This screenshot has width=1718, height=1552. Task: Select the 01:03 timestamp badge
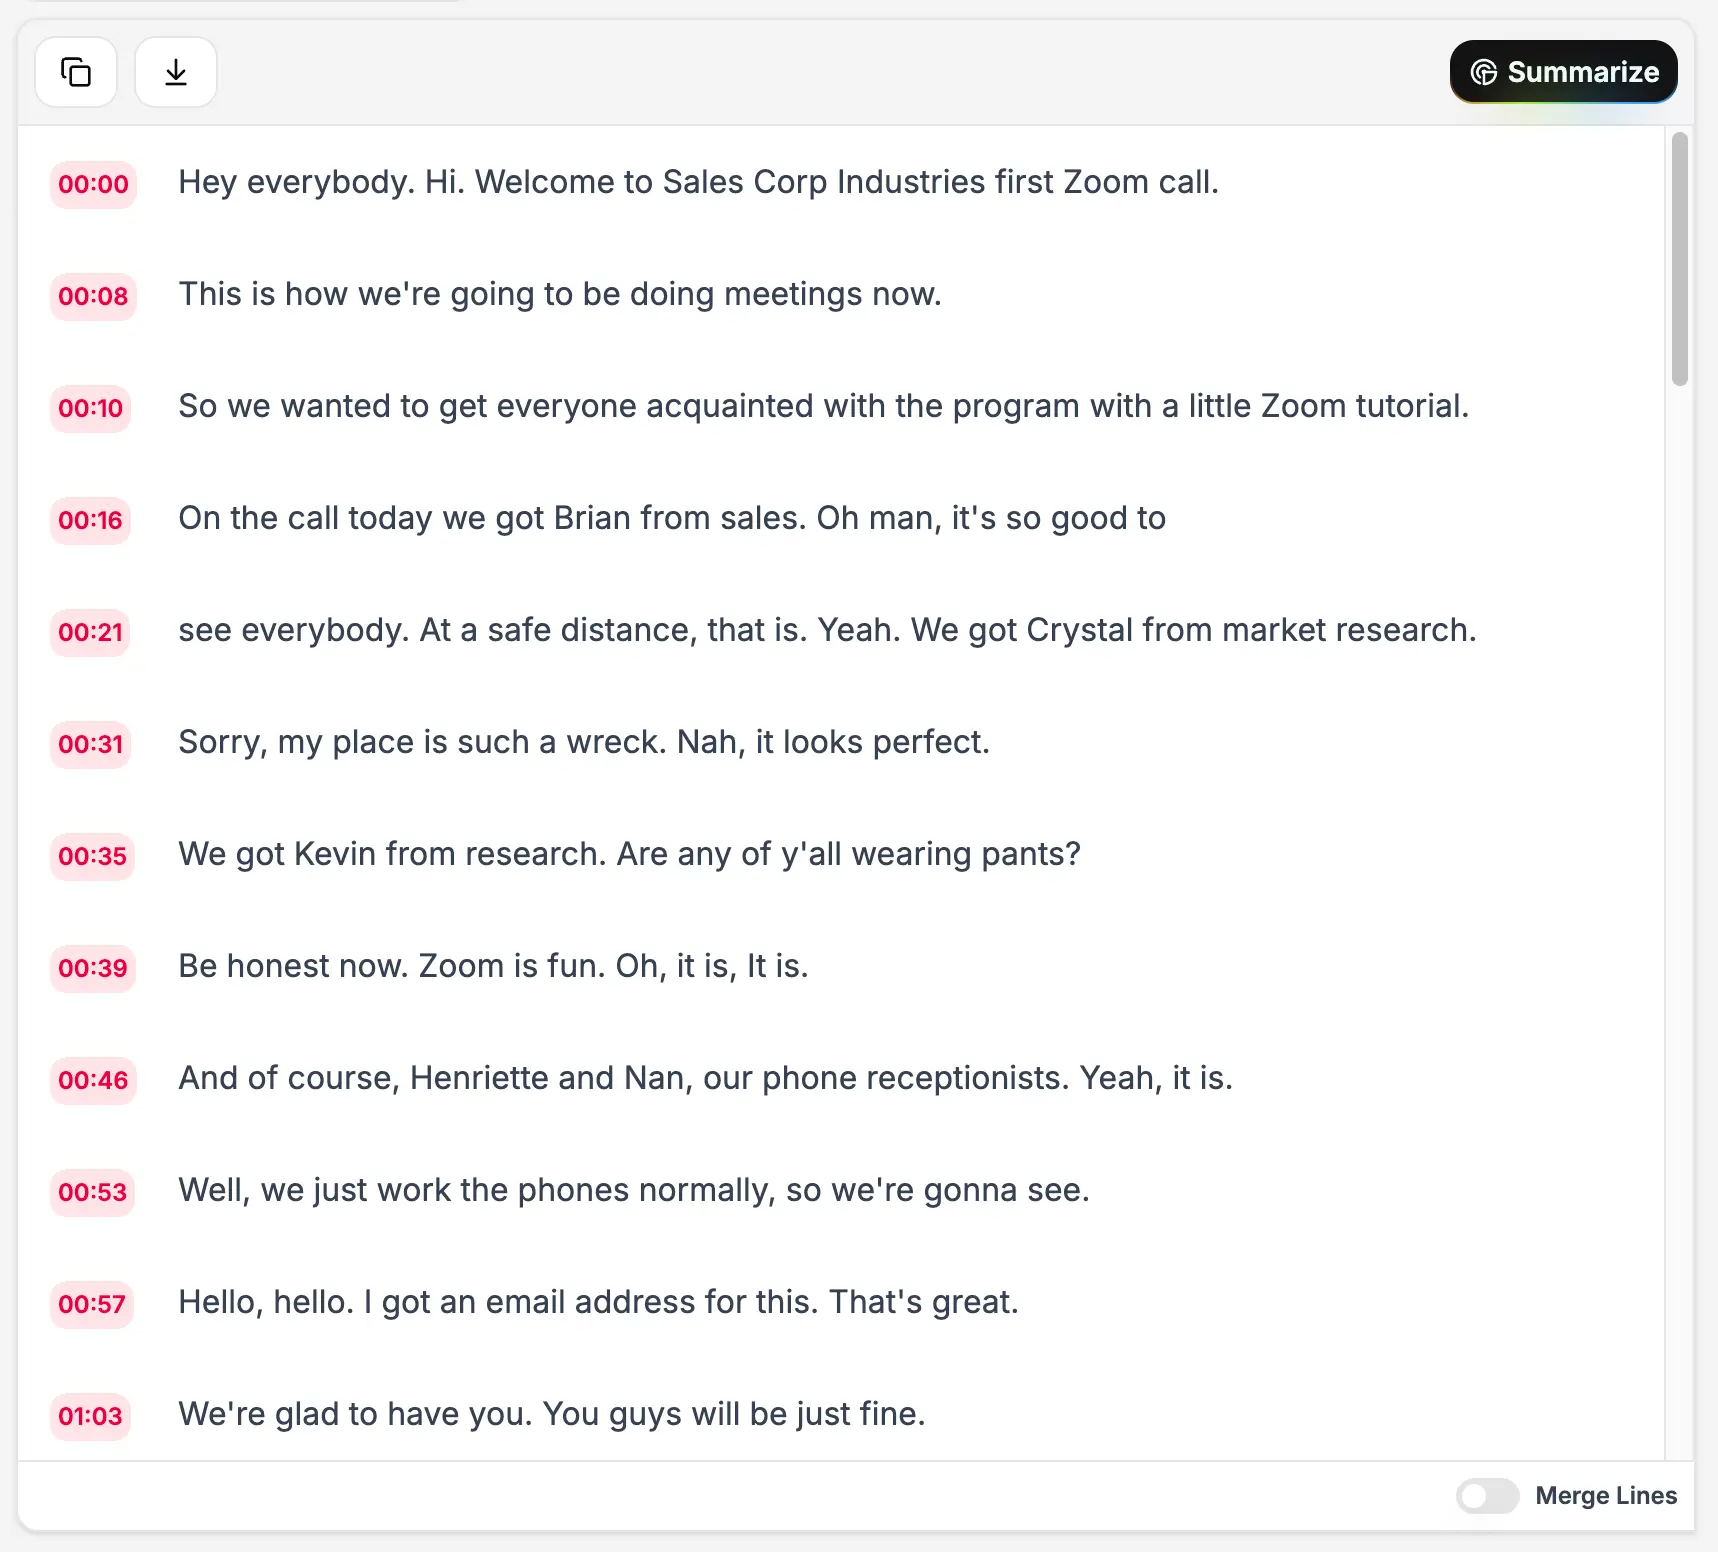point(90,1416)
